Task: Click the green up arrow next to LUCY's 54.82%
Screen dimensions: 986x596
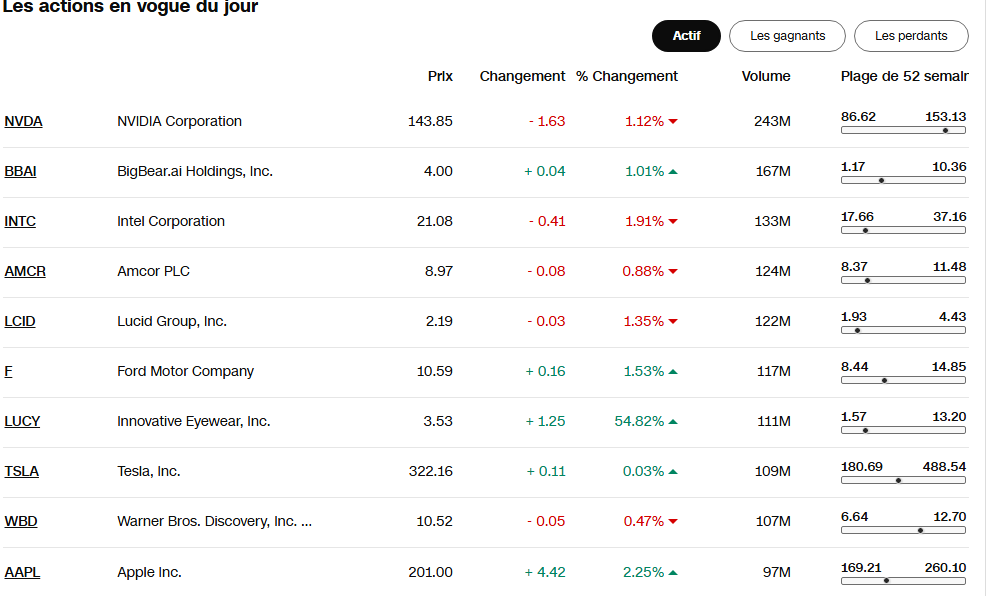Action: [x=673, y=422]
